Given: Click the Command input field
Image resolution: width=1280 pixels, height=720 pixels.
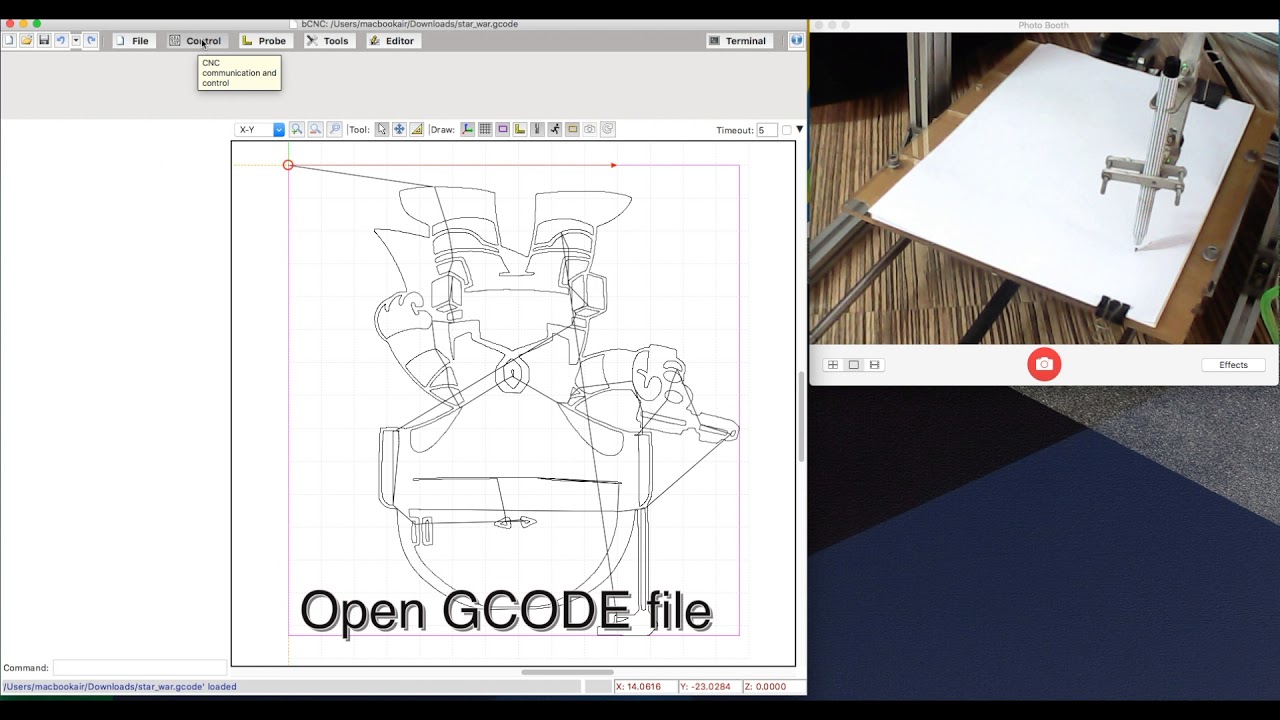Looking at the screenshot, I should pos(140,668).
